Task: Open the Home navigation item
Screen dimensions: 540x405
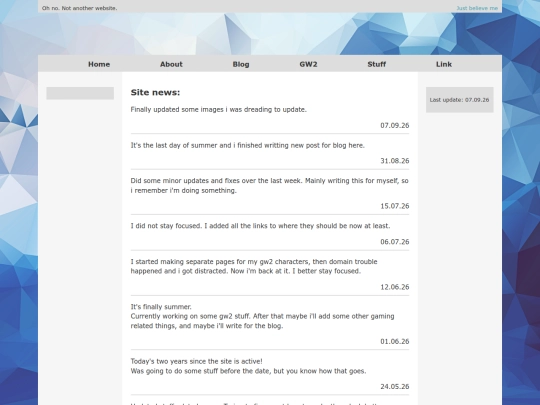Action: click(99, 64)
